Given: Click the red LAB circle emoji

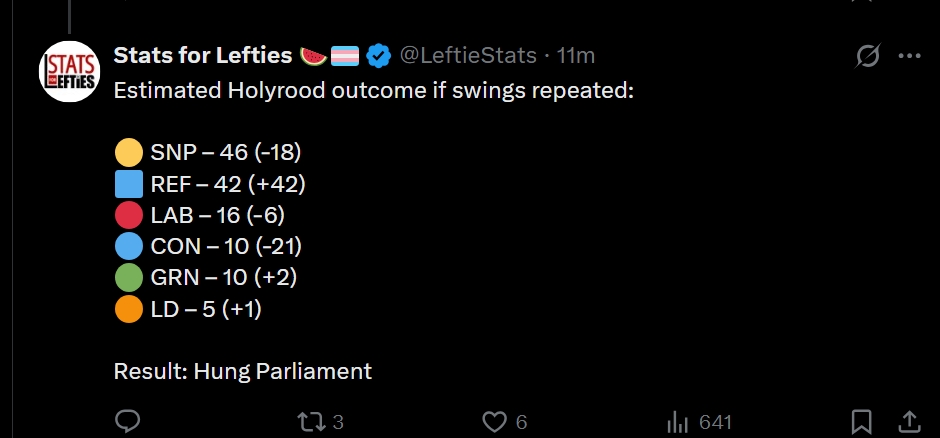Looking at the screenshot, I should (128, 215).
